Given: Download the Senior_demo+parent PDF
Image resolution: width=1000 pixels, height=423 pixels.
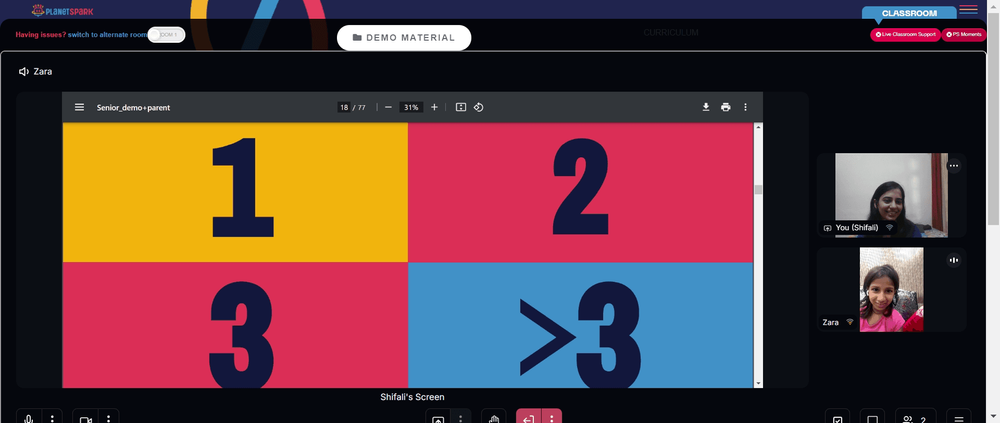Looking at the screenshot, I should coord(706,107).
